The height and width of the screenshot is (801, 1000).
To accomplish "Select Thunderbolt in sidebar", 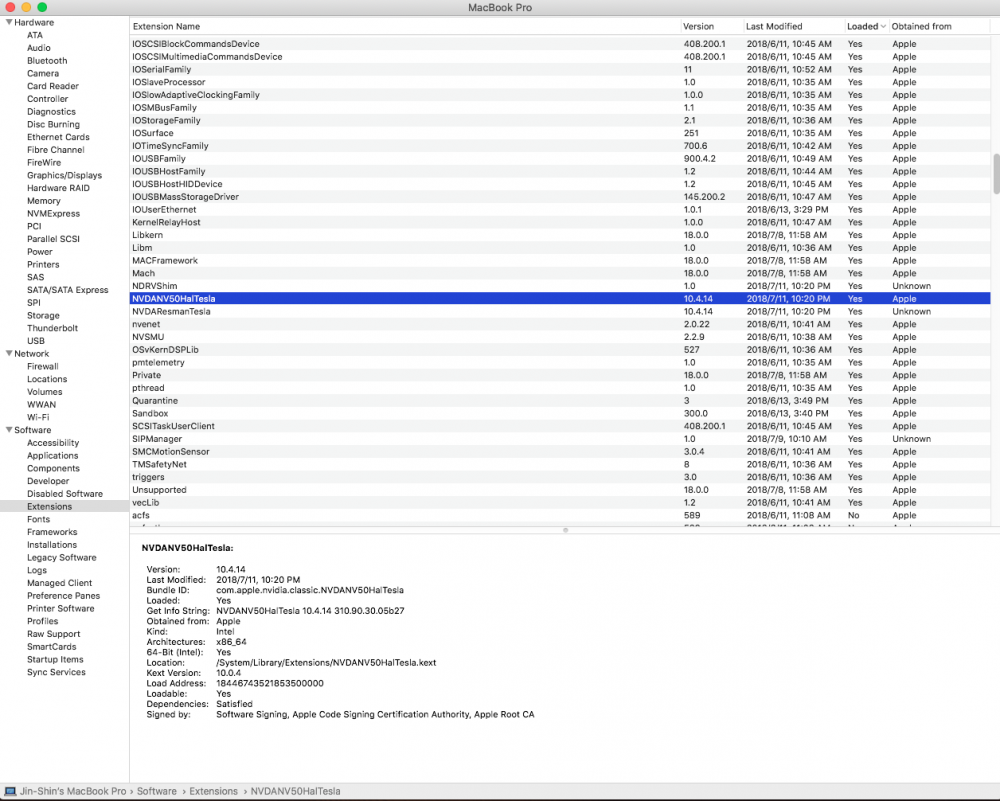I will (52, 328).
